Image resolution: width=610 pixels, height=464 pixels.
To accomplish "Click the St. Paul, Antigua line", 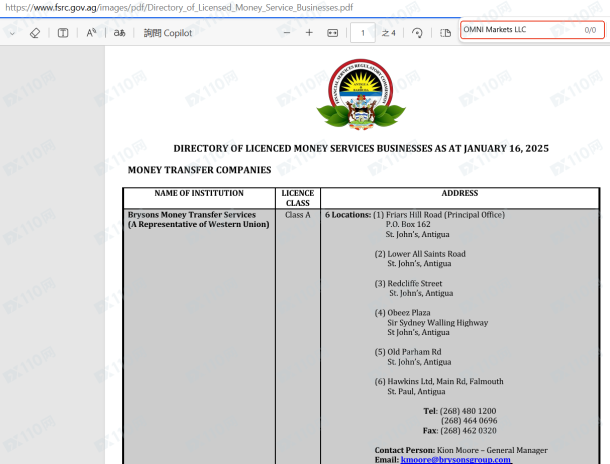I will coord(416,391).
